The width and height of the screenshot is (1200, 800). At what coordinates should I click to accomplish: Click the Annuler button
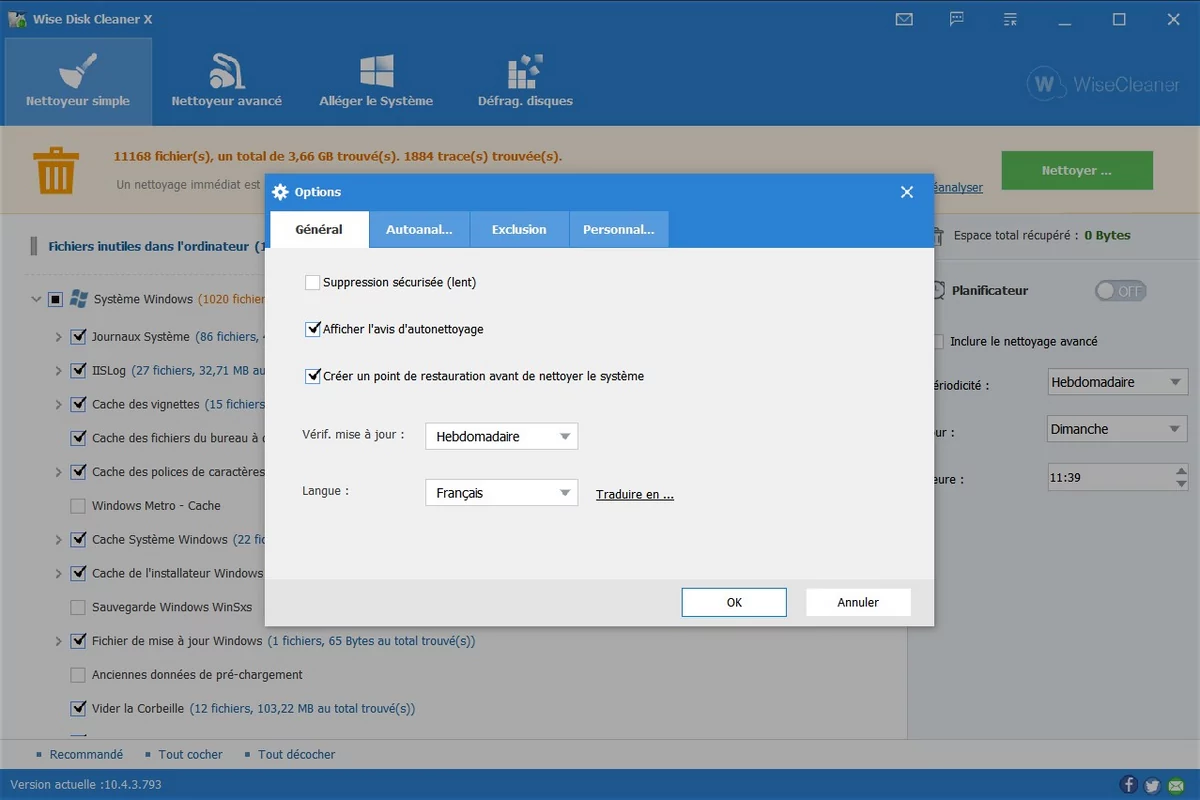(x=858, y=602)
